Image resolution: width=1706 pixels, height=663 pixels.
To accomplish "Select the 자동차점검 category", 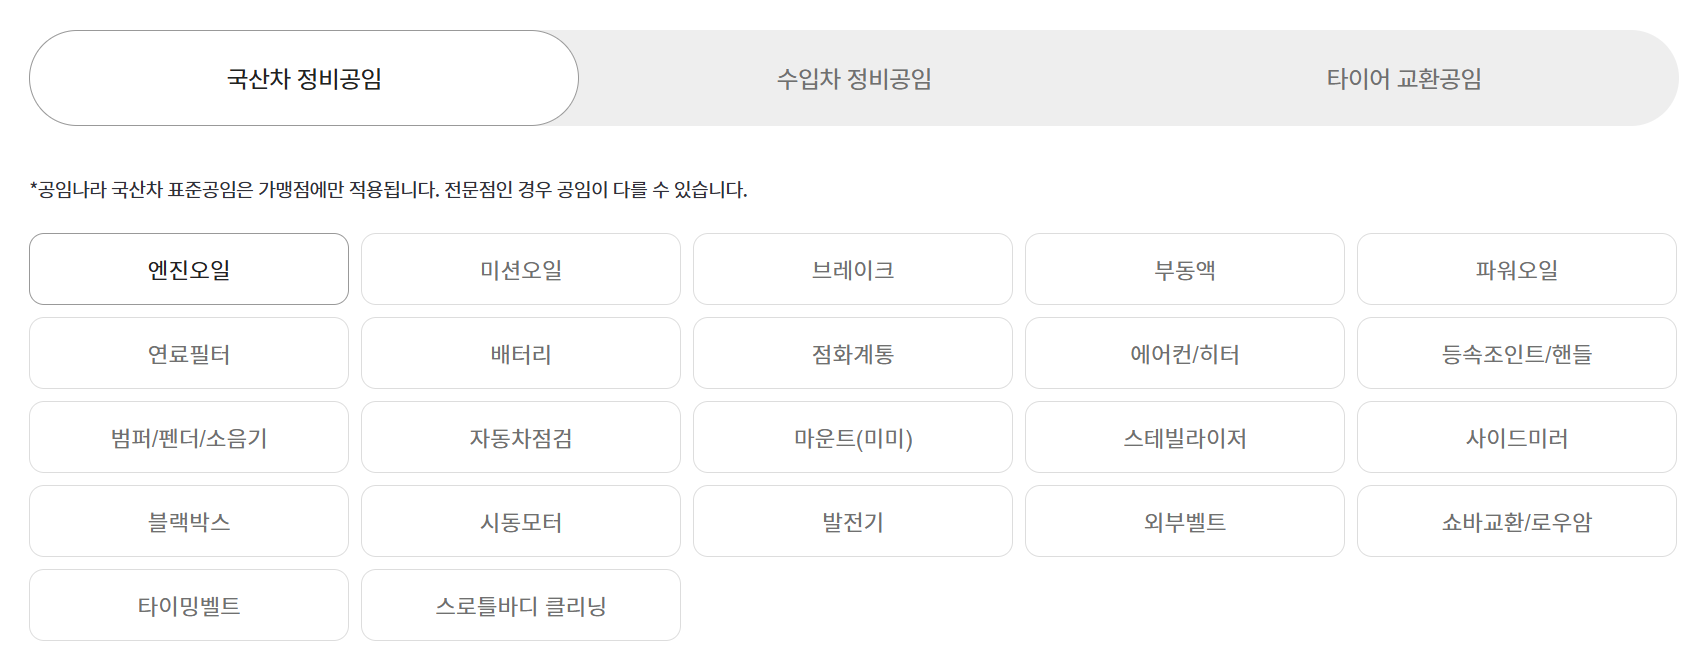I will (521, 437).
